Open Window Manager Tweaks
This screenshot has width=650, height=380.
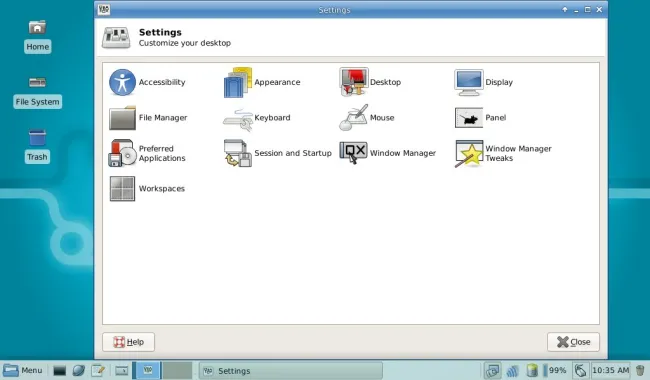(503, 153)
